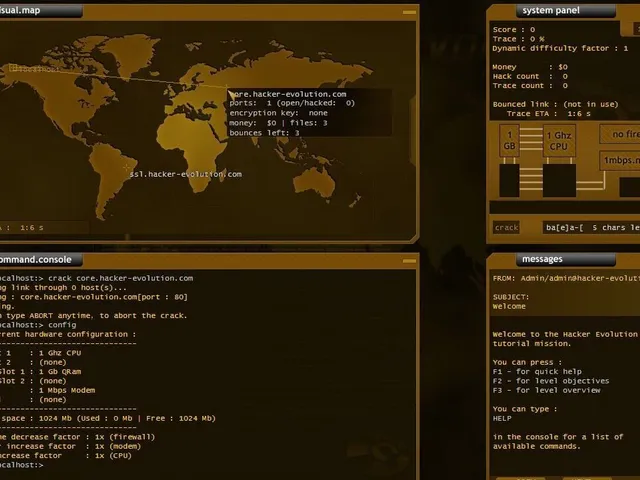Click 'F2 - for level objectives' message line
The width and height of the screenshot is (640, 480).
tap(551, 381)
